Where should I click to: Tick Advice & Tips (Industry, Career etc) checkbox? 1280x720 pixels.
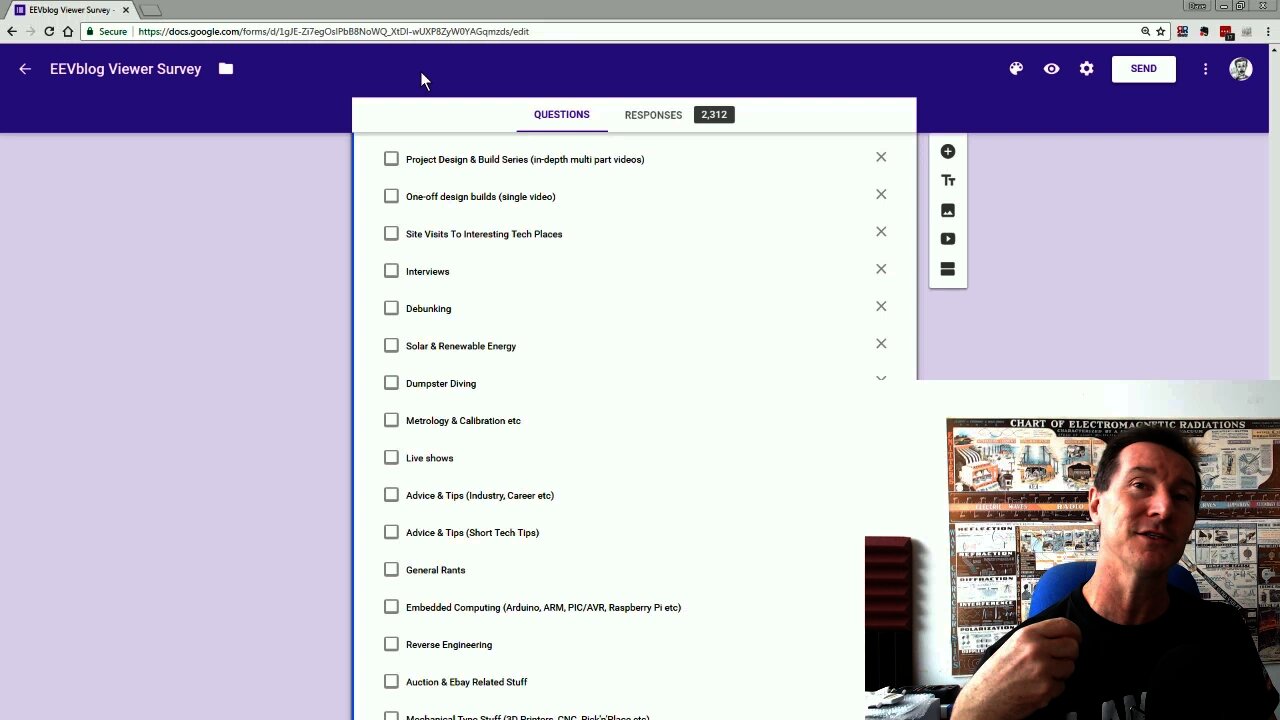(x=391, y=495)
